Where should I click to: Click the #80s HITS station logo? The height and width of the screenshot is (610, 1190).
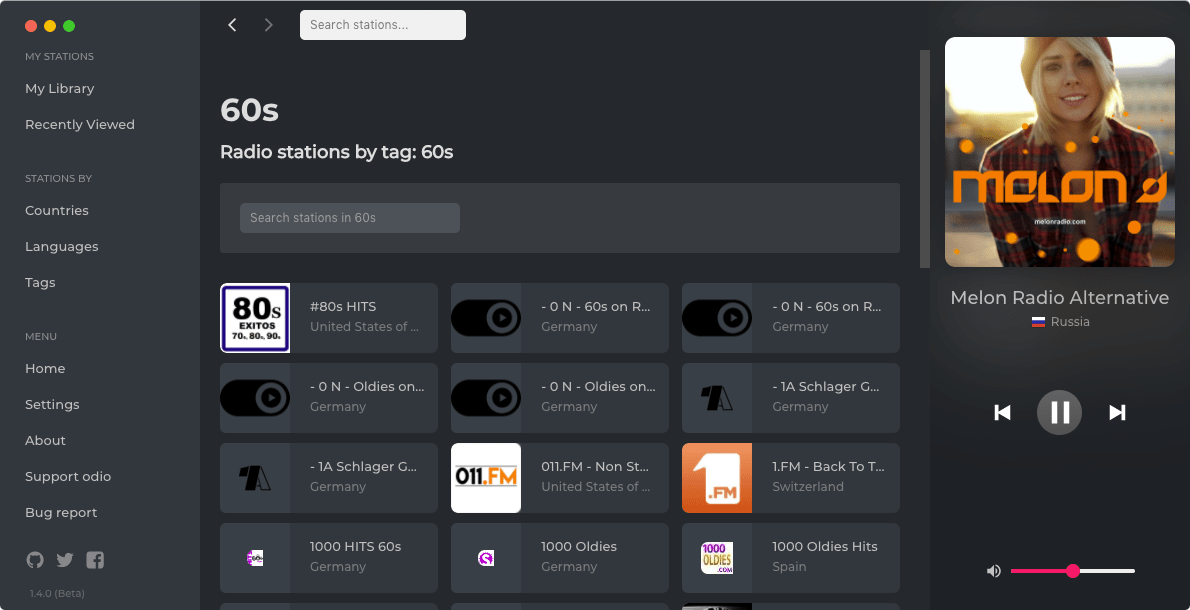[x=255, y=318]
